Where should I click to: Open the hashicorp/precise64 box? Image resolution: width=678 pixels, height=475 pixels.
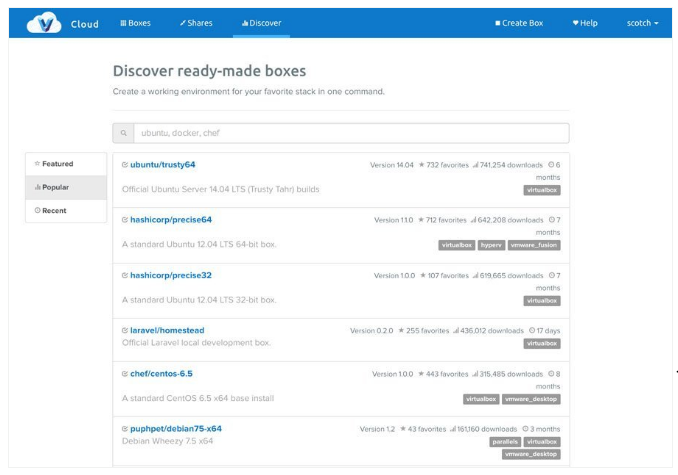[171, 220]
